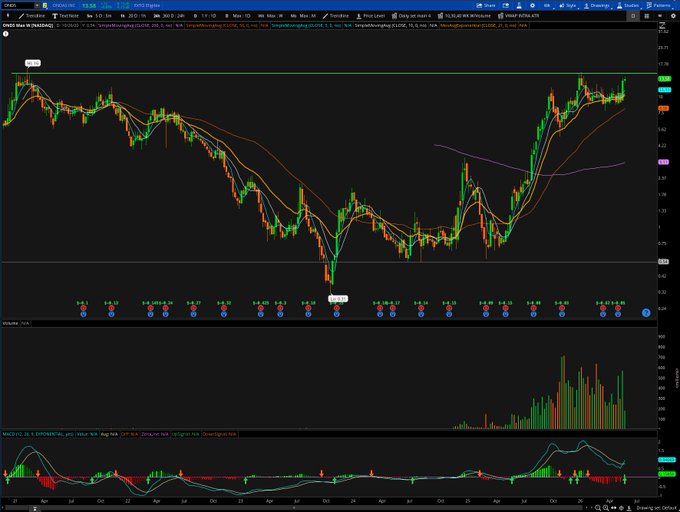Click the first blue dividend marker icon
This screenshot has height=512, width=680.
[83, 314]
